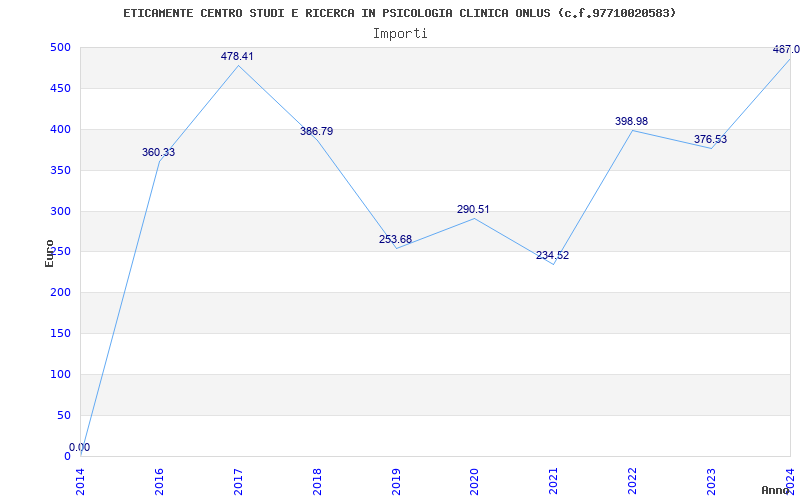Click the Importi chart subtitle
This screenshot has height=500, width=800.
(x=400, y=34)
